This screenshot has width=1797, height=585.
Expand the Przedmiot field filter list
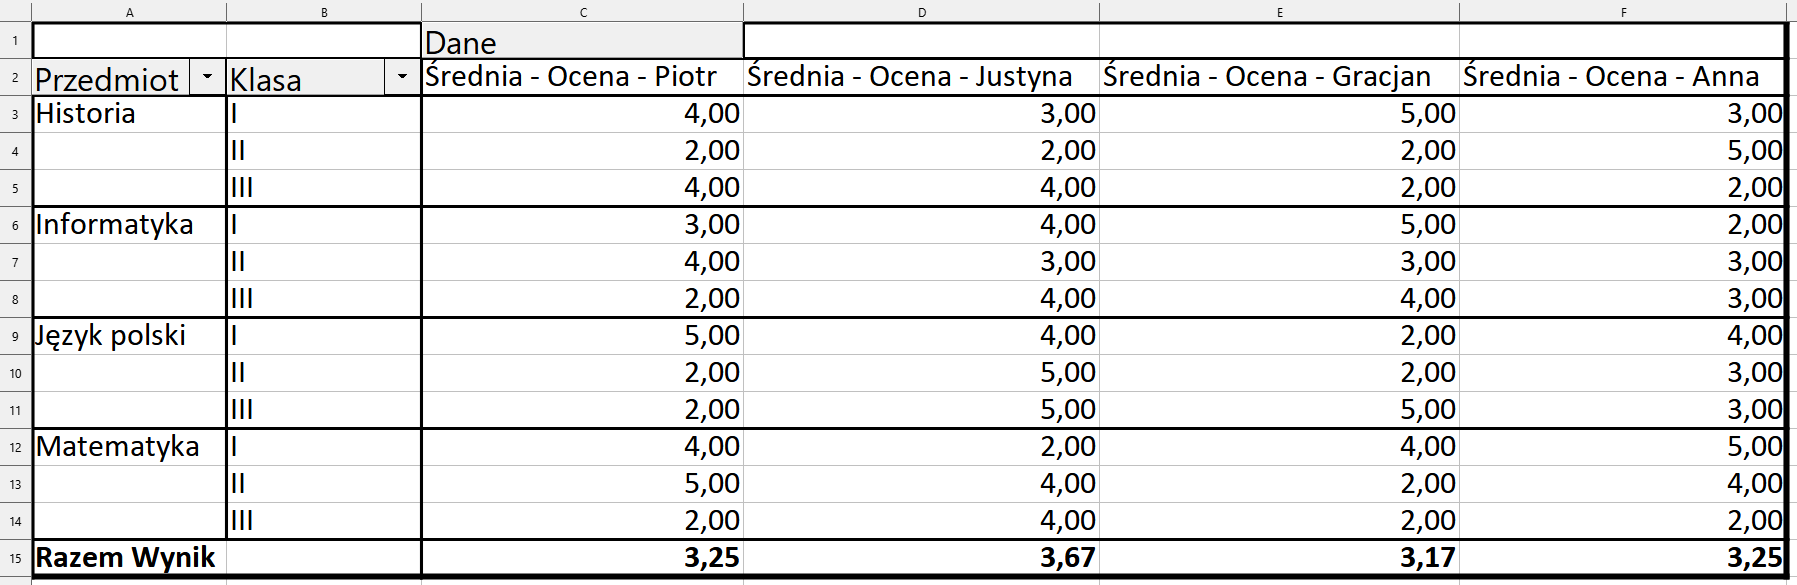click(x=208, y=78)
